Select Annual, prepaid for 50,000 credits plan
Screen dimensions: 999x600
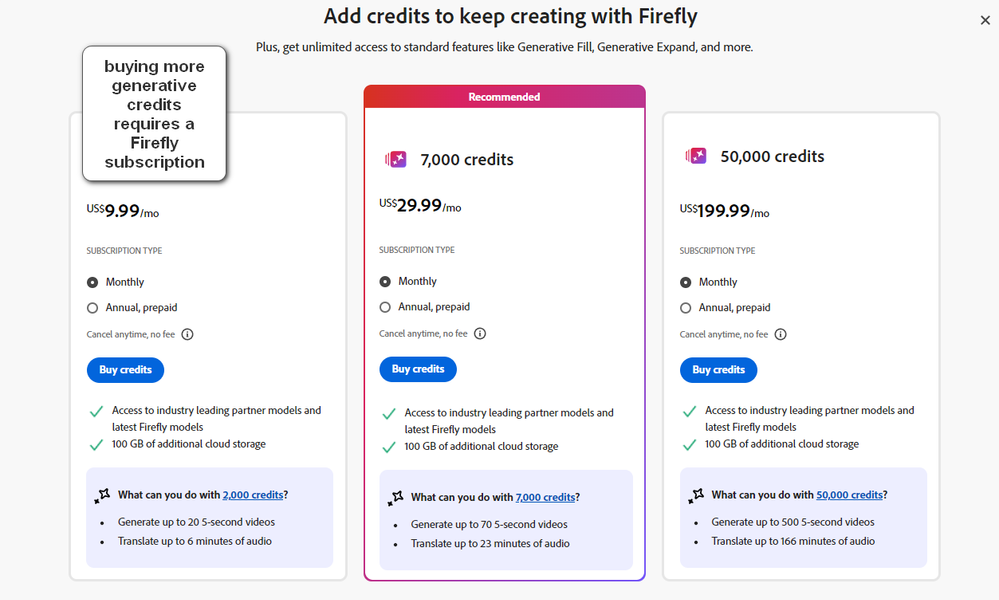click(x=686, y=308)
